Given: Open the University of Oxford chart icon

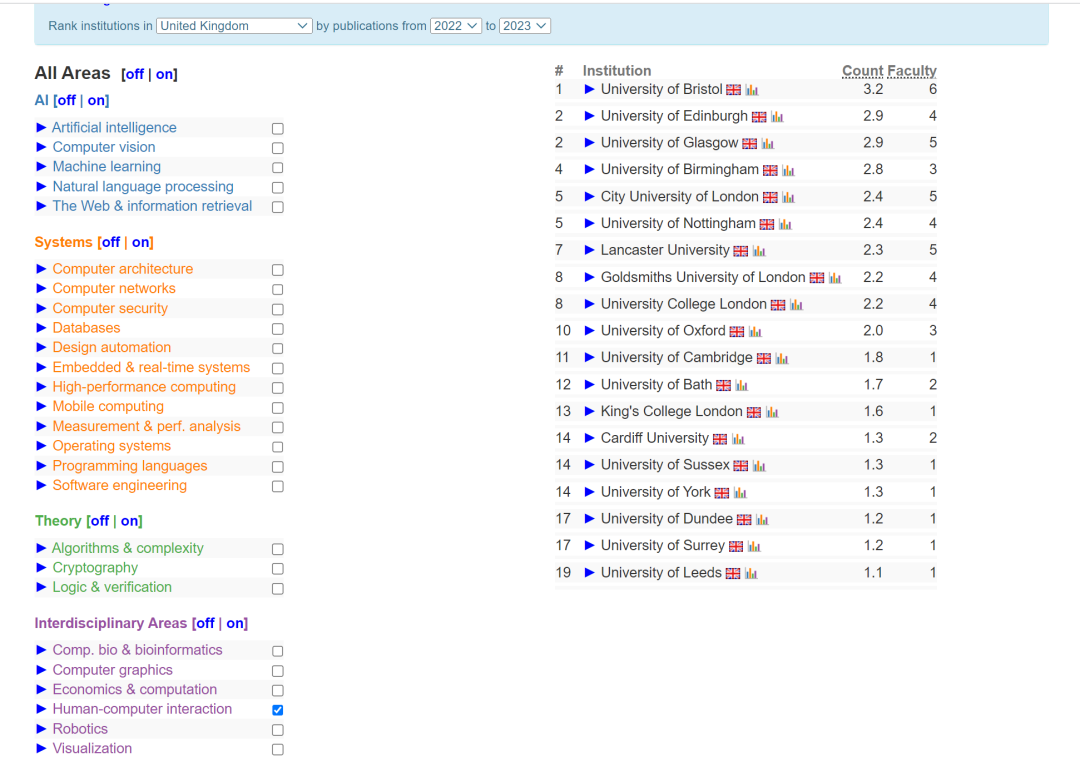Looking at the screenshot, I should point(755,332).
